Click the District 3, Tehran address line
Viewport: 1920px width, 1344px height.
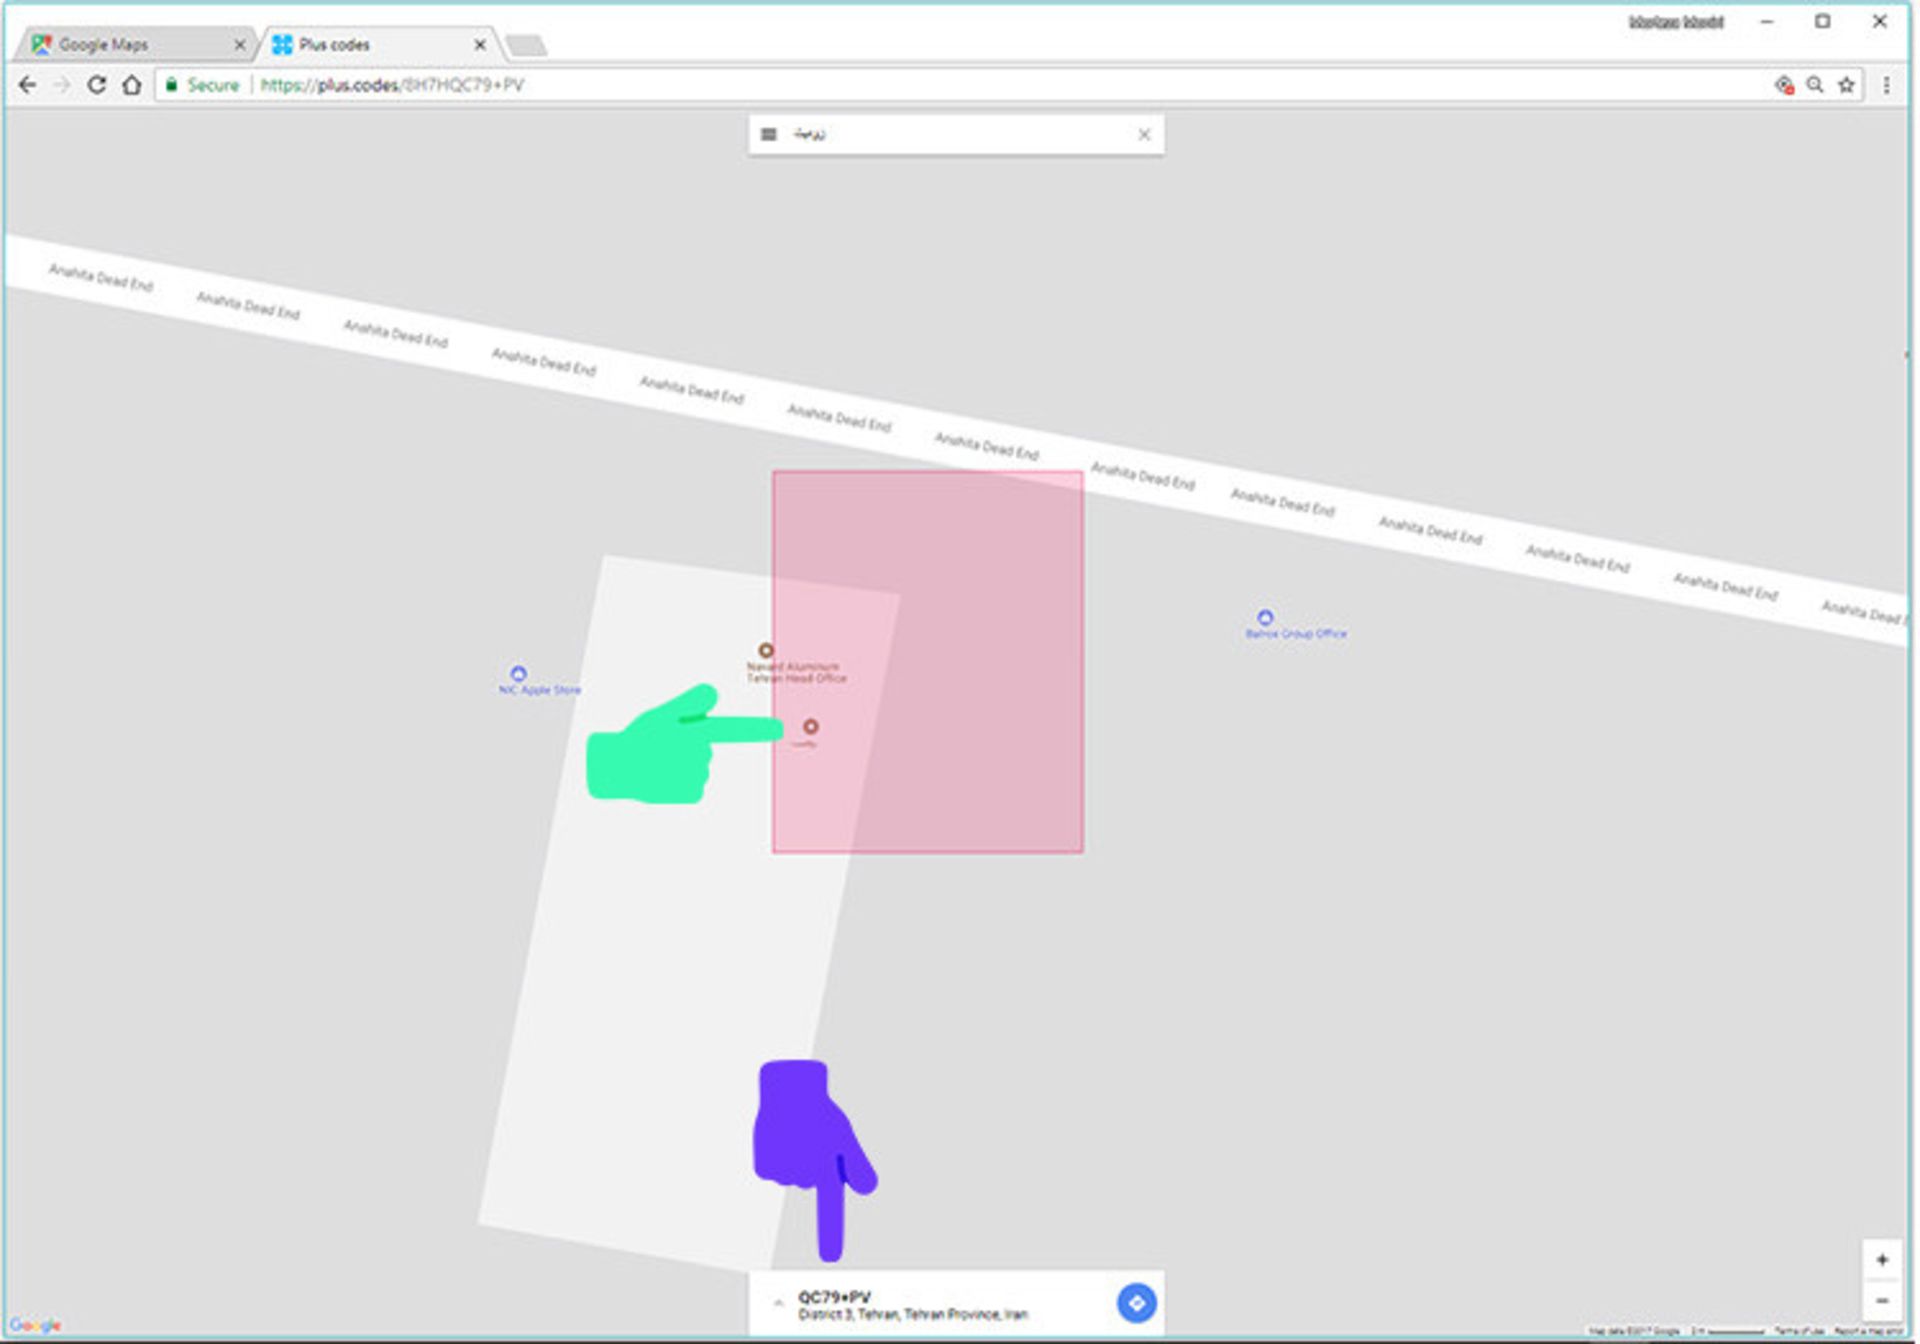[912, 1314]
